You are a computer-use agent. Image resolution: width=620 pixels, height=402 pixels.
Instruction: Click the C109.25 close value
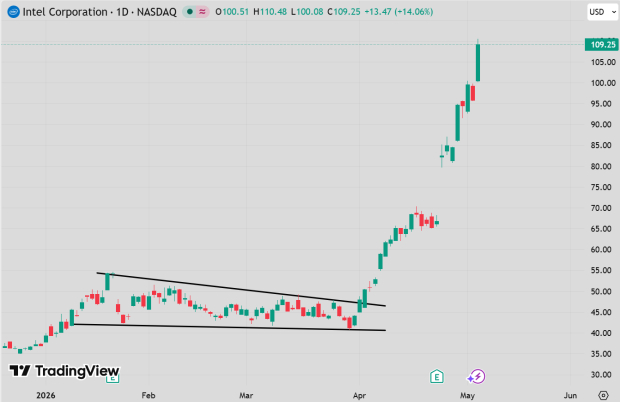pos(344,12)
